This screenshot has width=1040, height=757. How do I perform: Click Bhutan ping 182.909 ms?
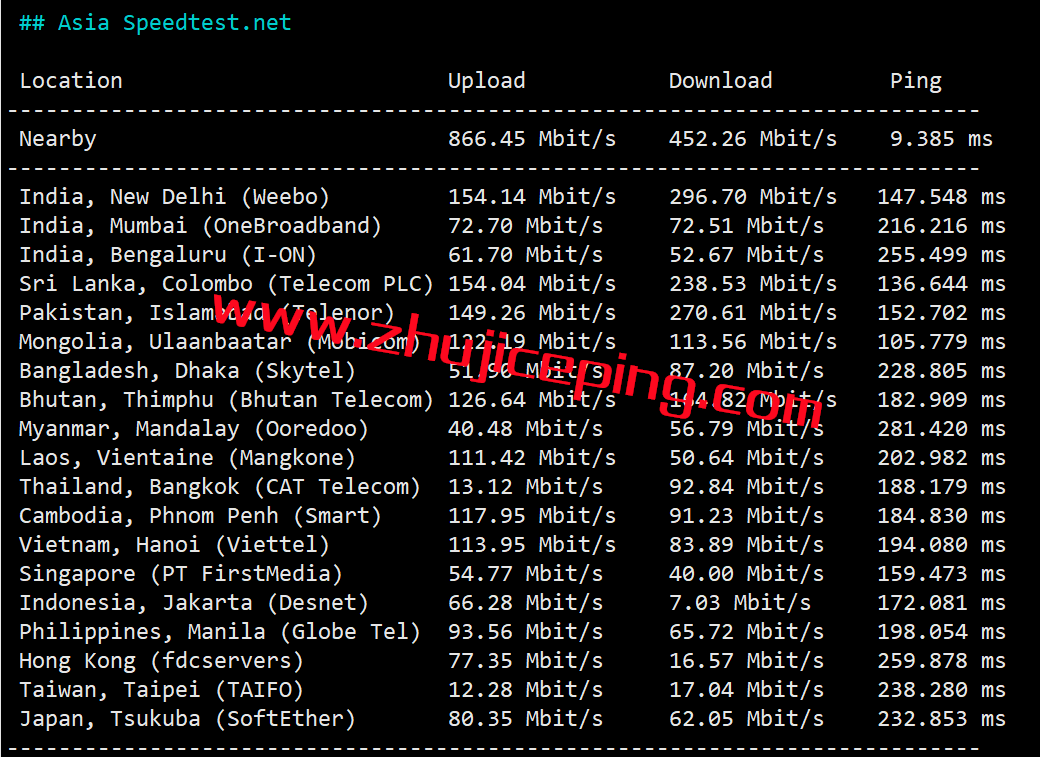click(941, 400)
